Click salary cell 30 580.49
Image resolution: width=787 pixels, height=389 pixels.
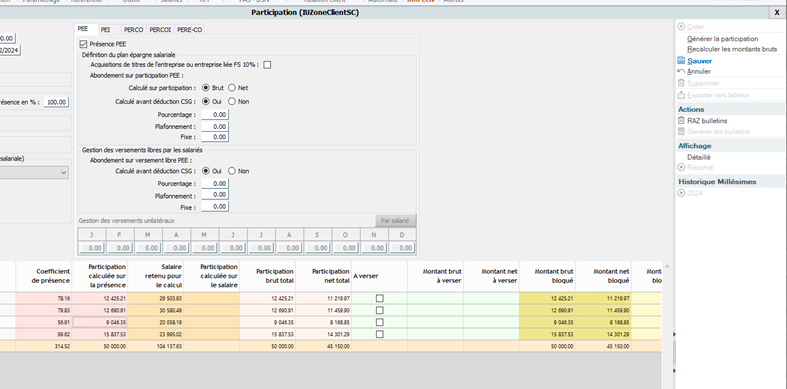click(156, 310)
